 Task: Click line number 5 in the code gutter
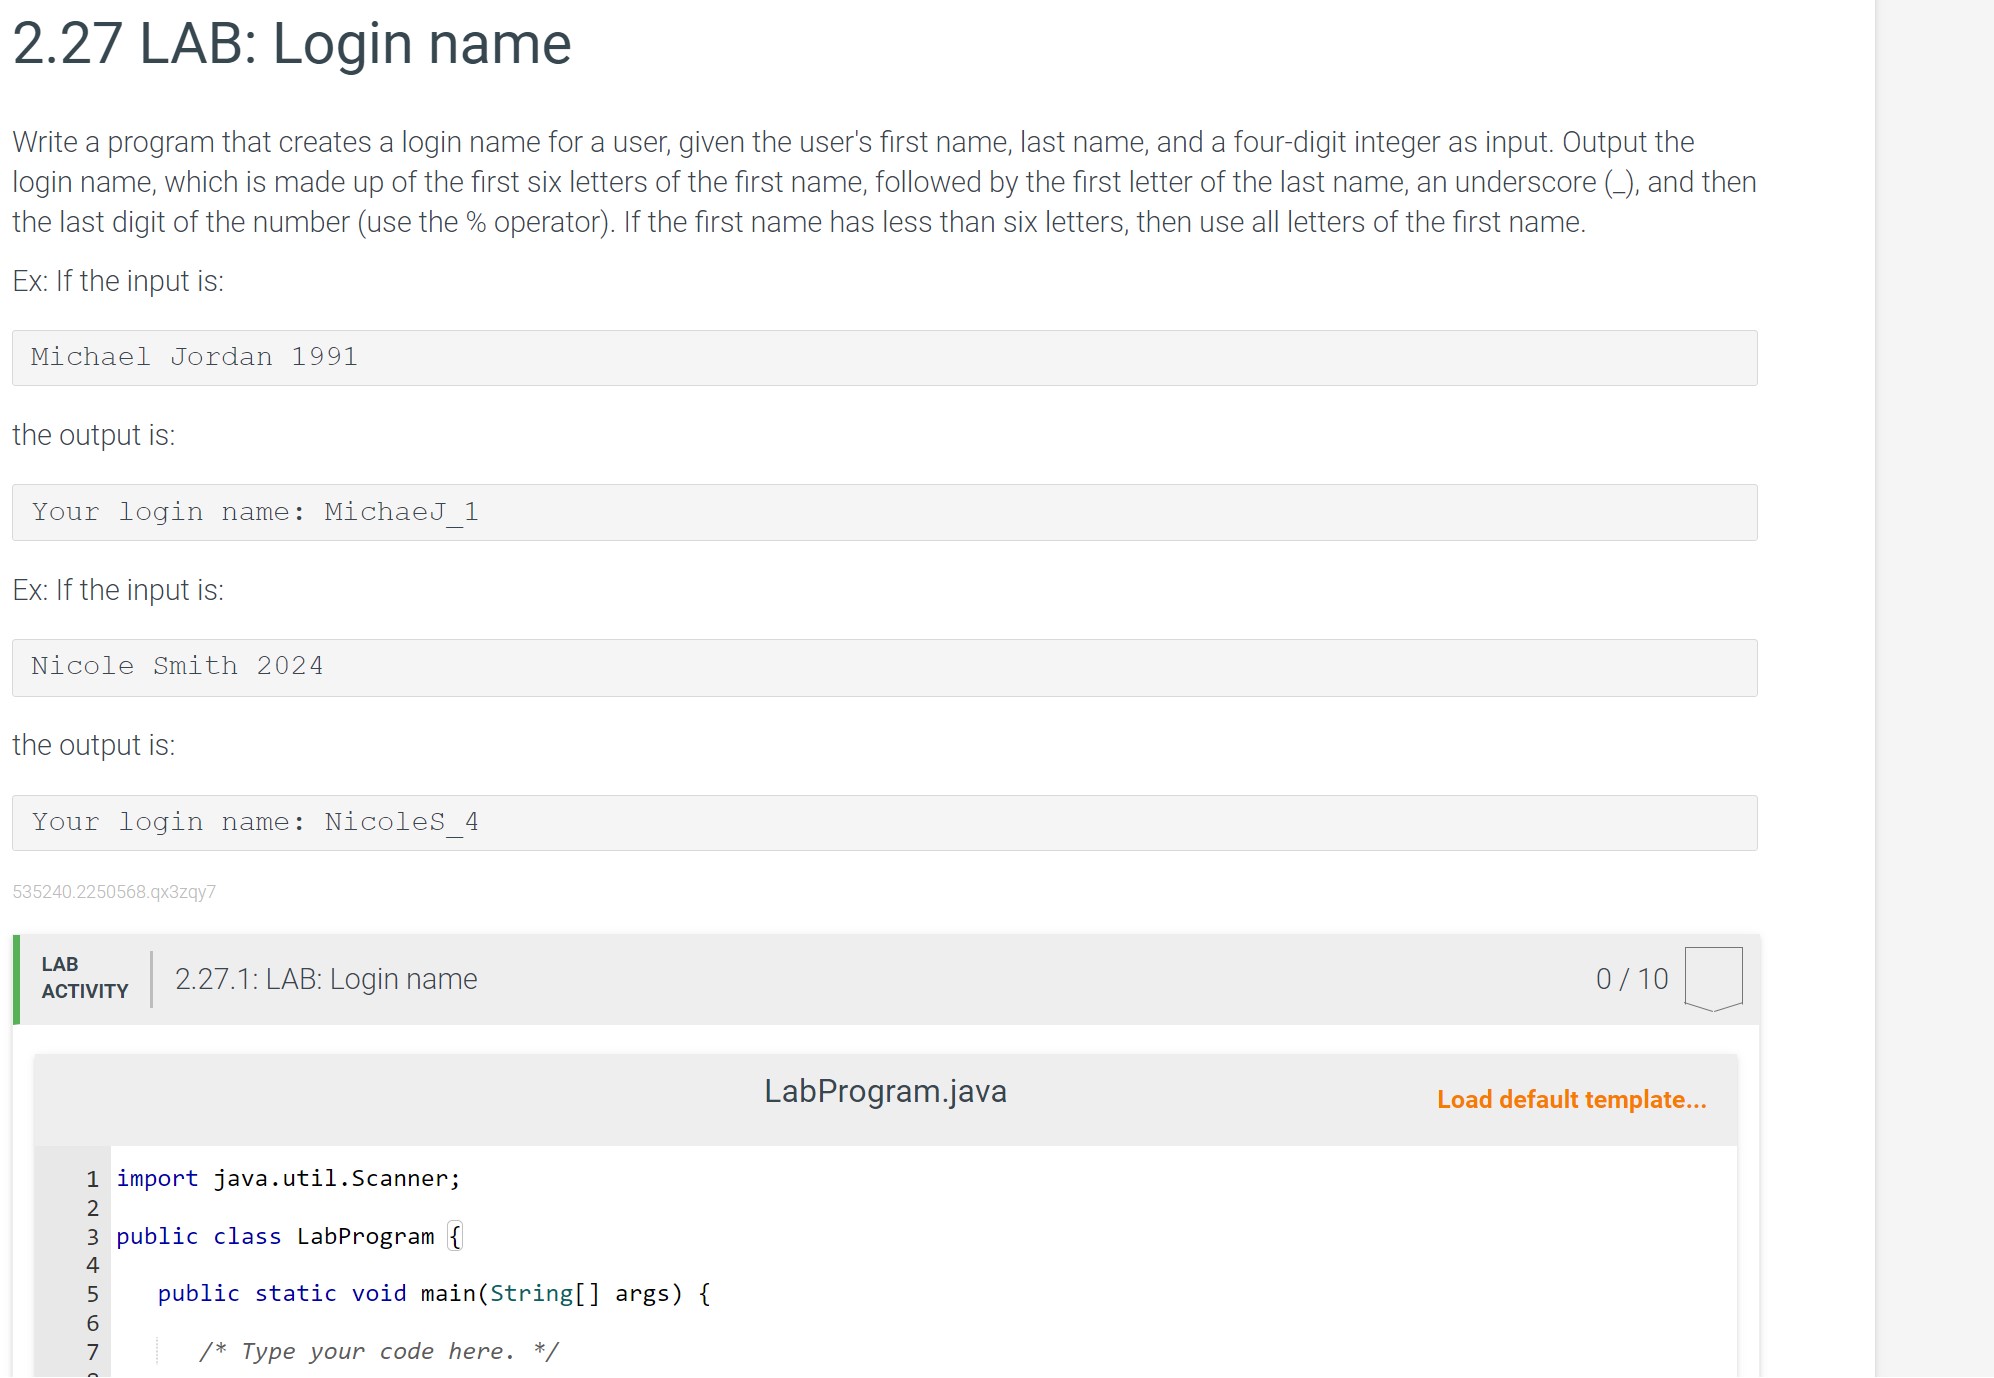pyautogui.click(x=93, y=1293)
